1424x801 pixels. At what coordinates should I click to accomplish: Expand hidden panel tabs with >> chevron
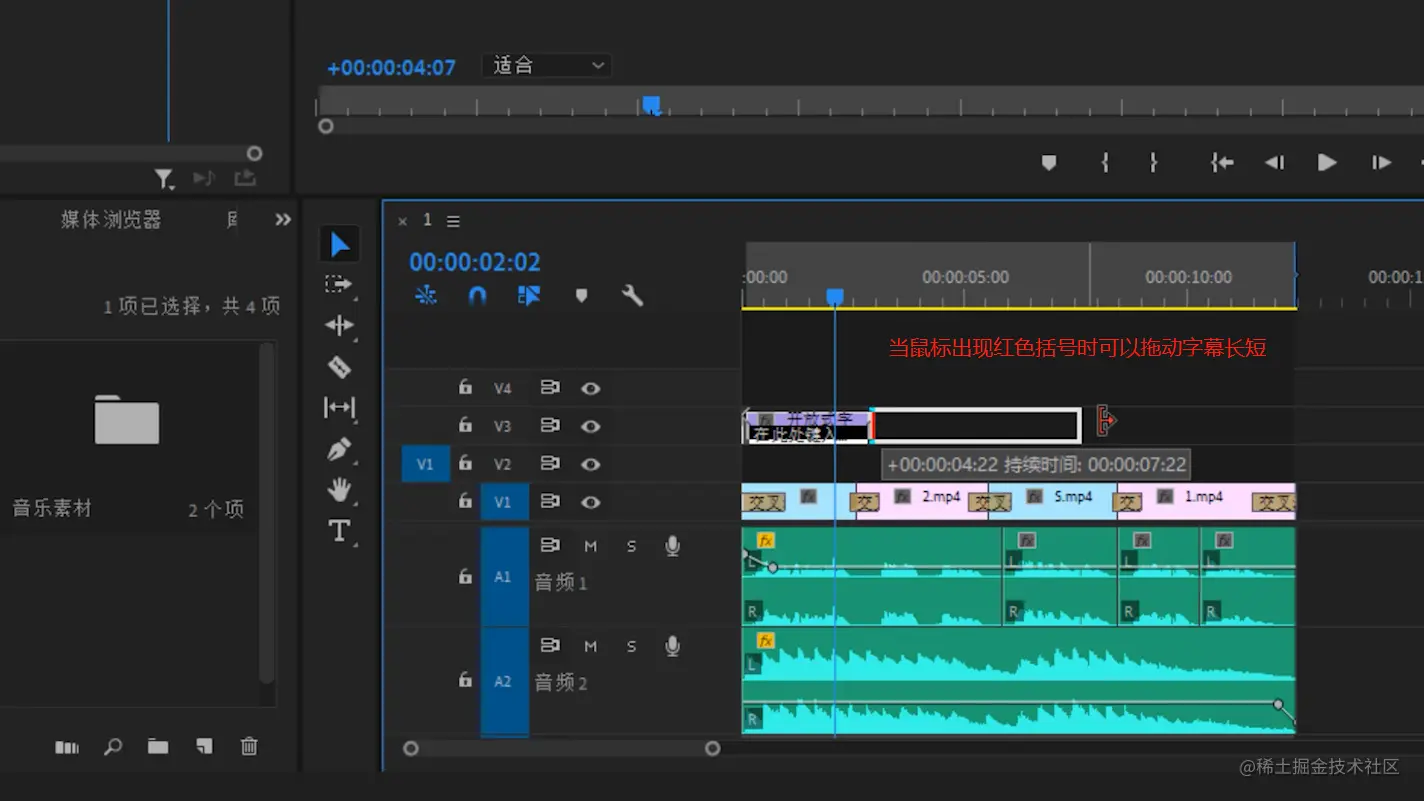283,219
